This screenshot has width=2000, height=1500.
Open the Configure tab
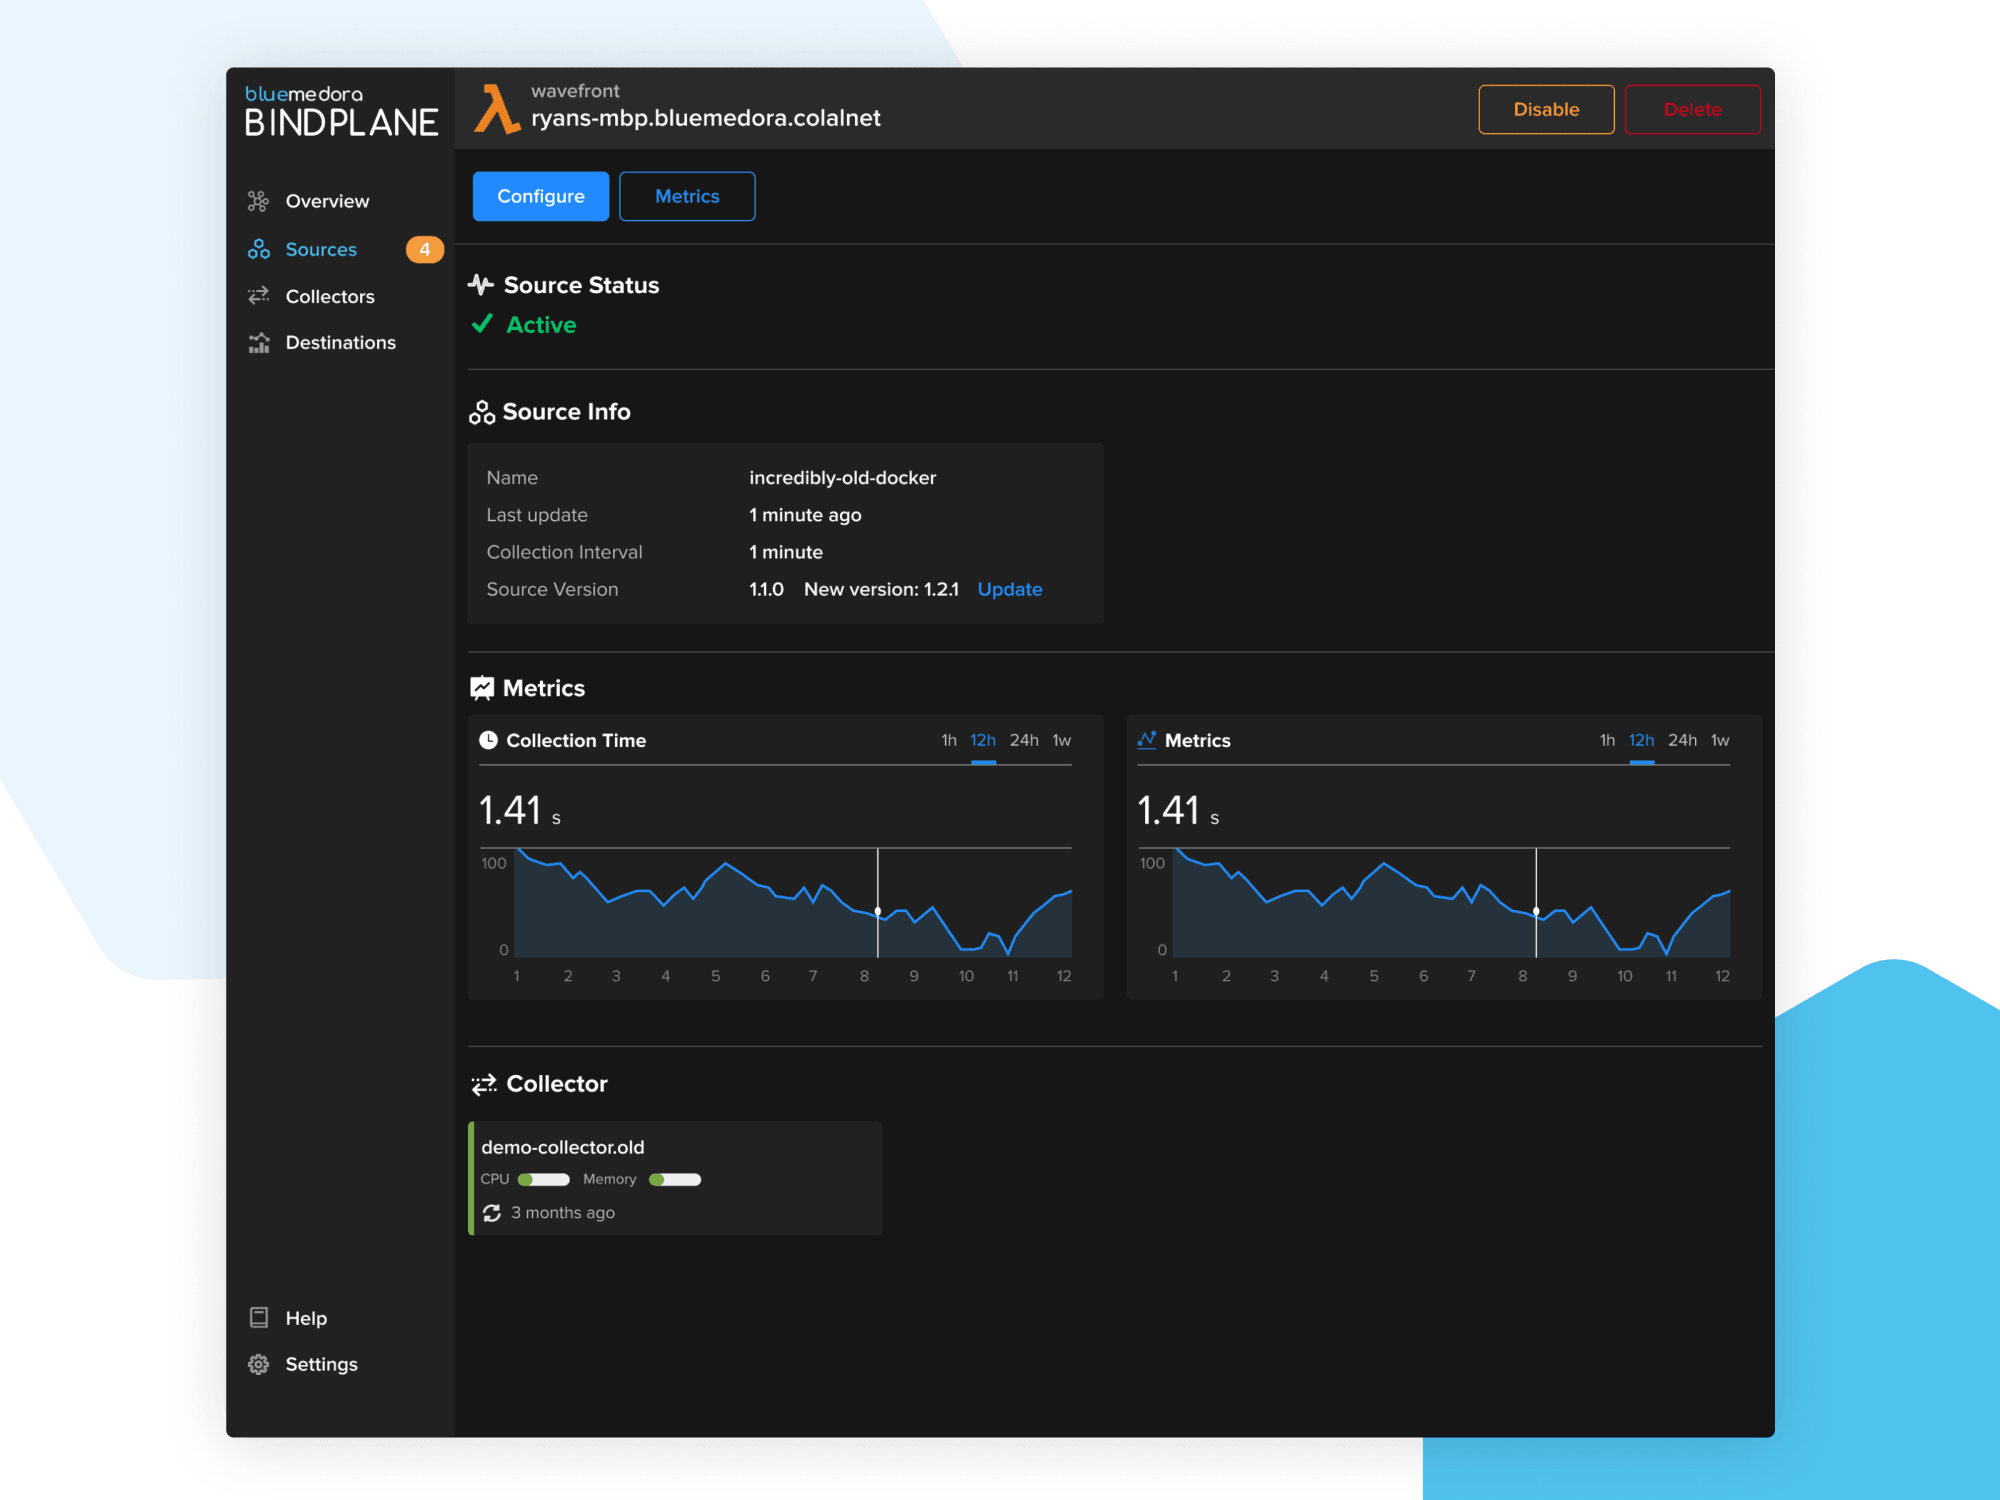click(541, 196)
